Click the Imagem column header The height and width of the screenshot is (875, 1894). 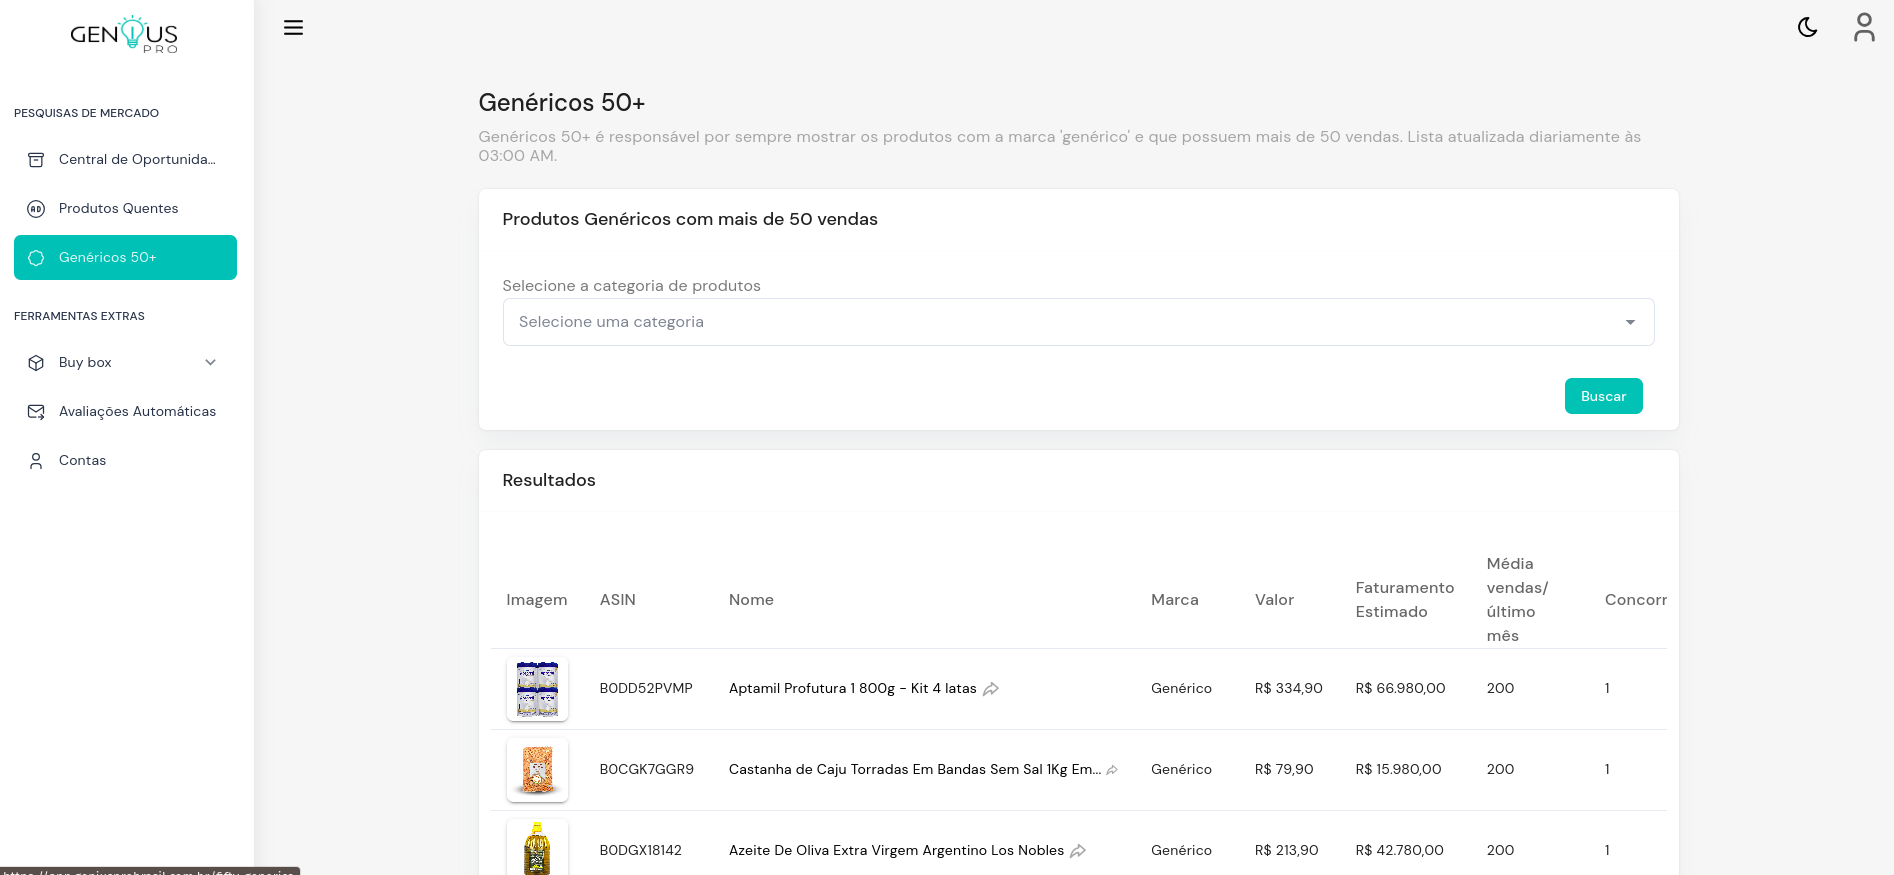[x=536, y=600]
